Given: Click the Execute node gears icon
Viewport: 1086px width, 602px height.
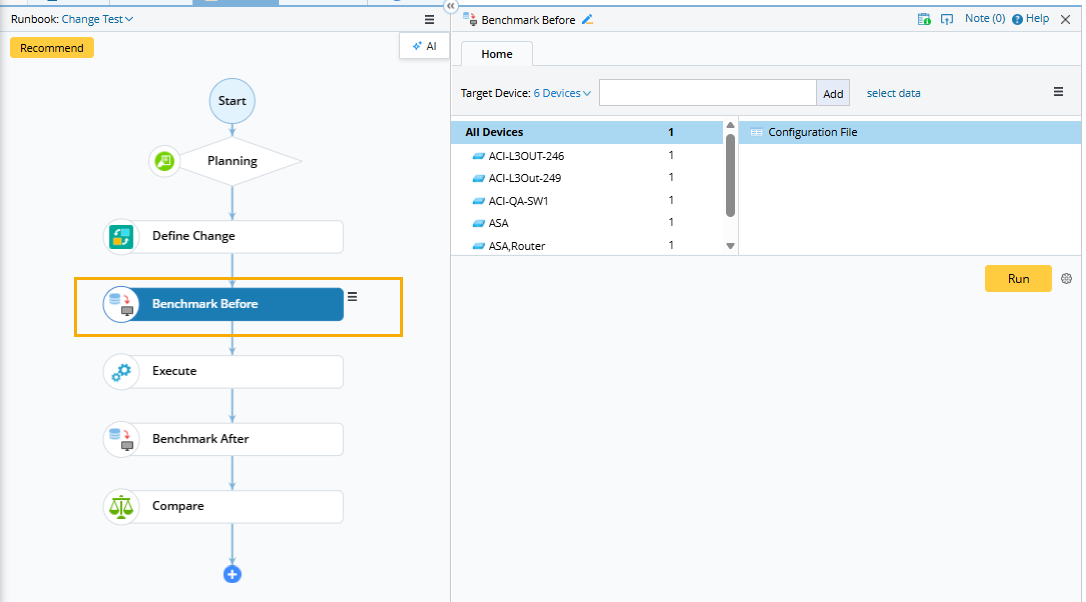Looking at the screenshot, I should tap(121, 372).
